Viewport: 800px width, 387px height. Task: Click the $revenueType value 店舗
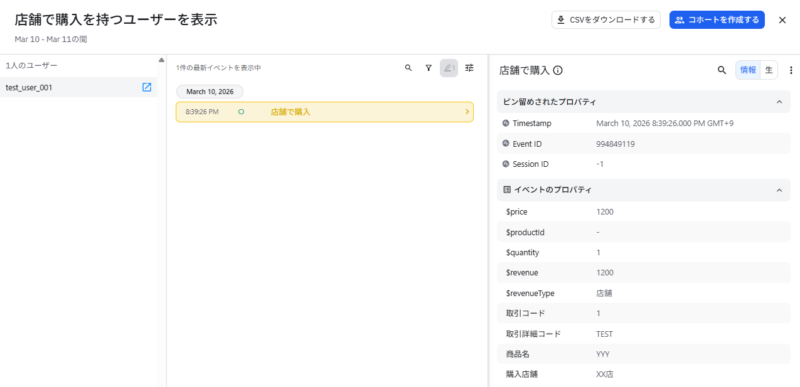pyautogui.click(x=604, y=293)
